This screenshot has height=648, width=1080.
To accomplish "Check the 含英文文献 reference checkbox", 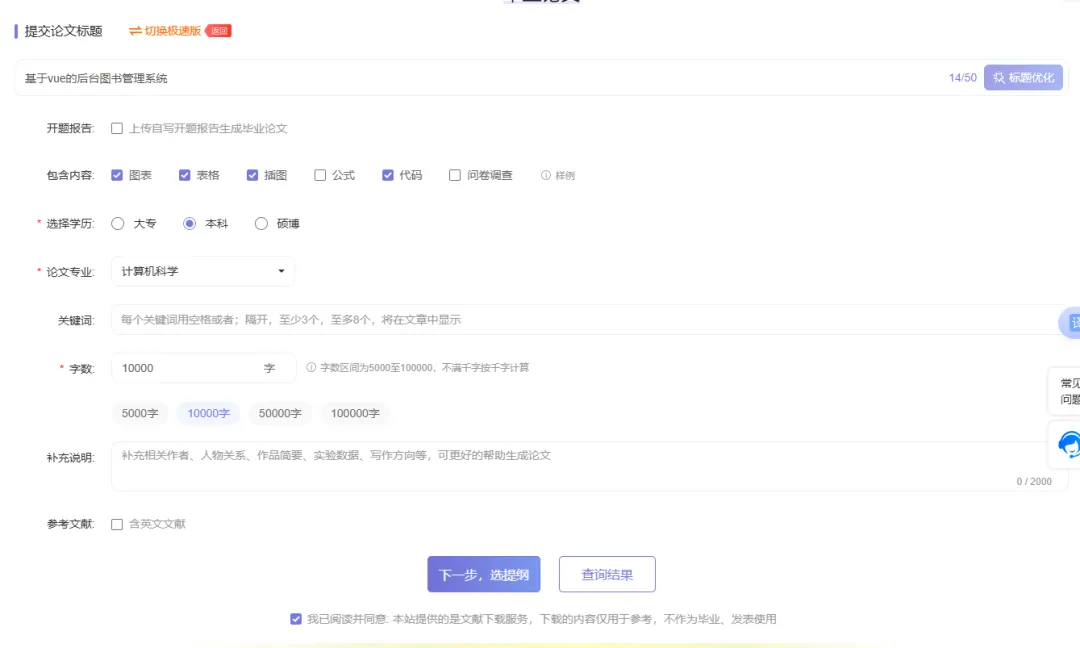I will (117, 524).
